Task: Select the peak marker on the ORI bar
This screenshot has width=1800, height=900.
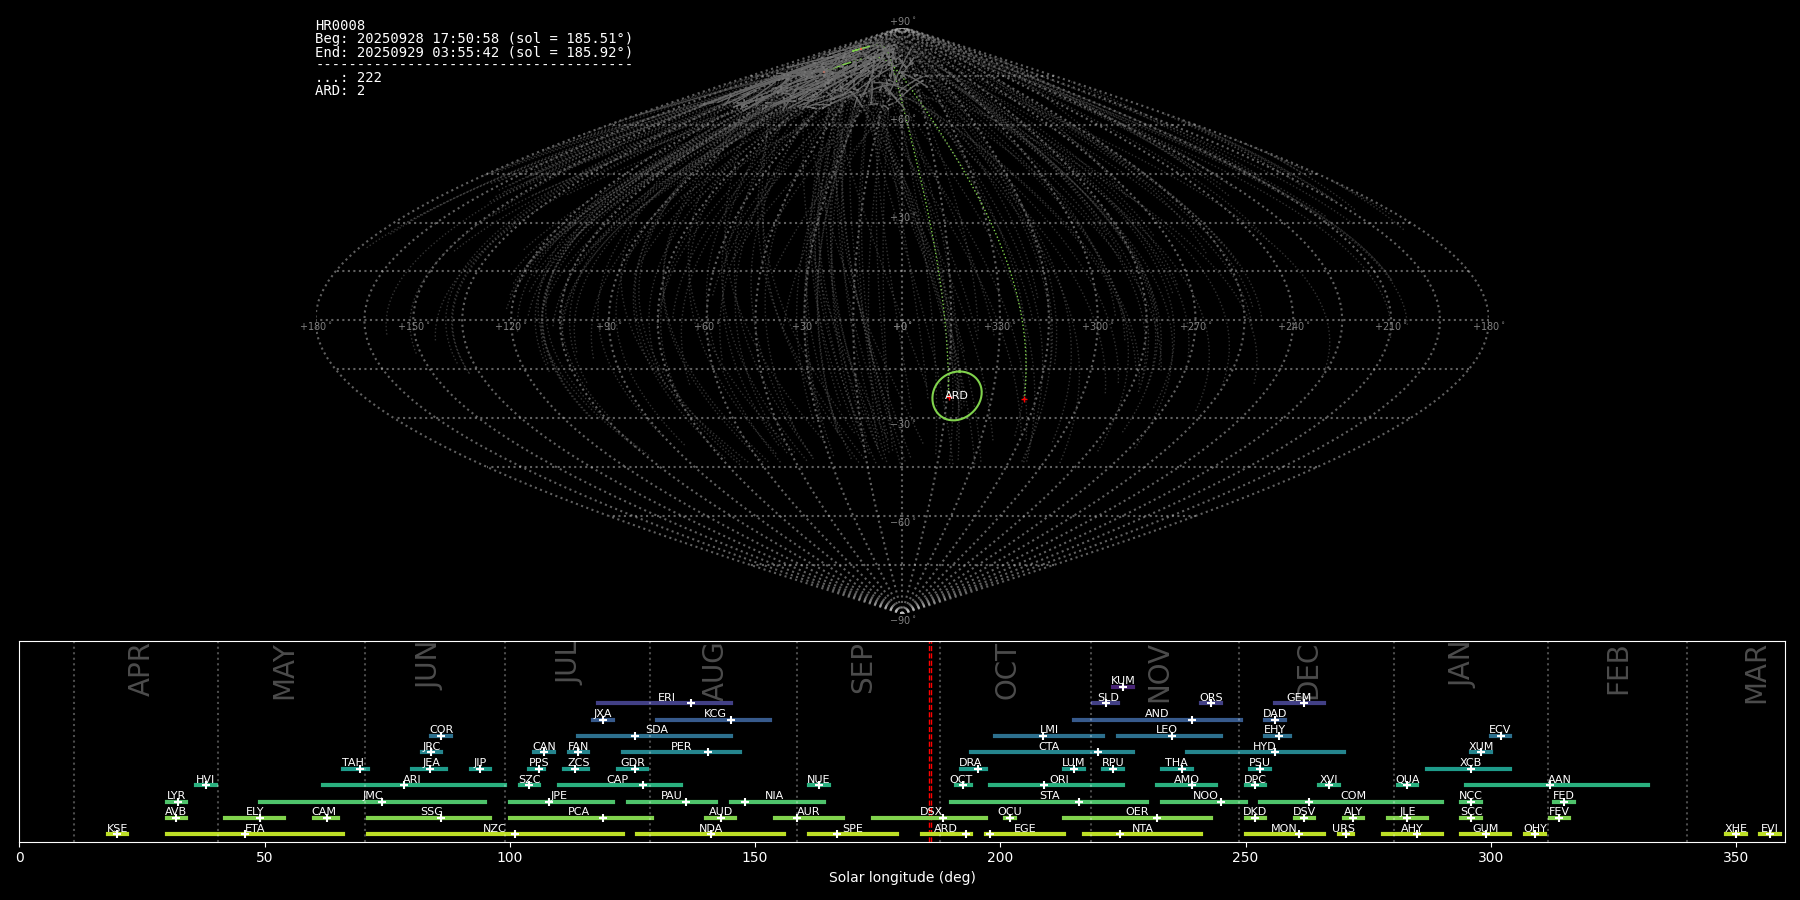Action: pos(1044,785)
